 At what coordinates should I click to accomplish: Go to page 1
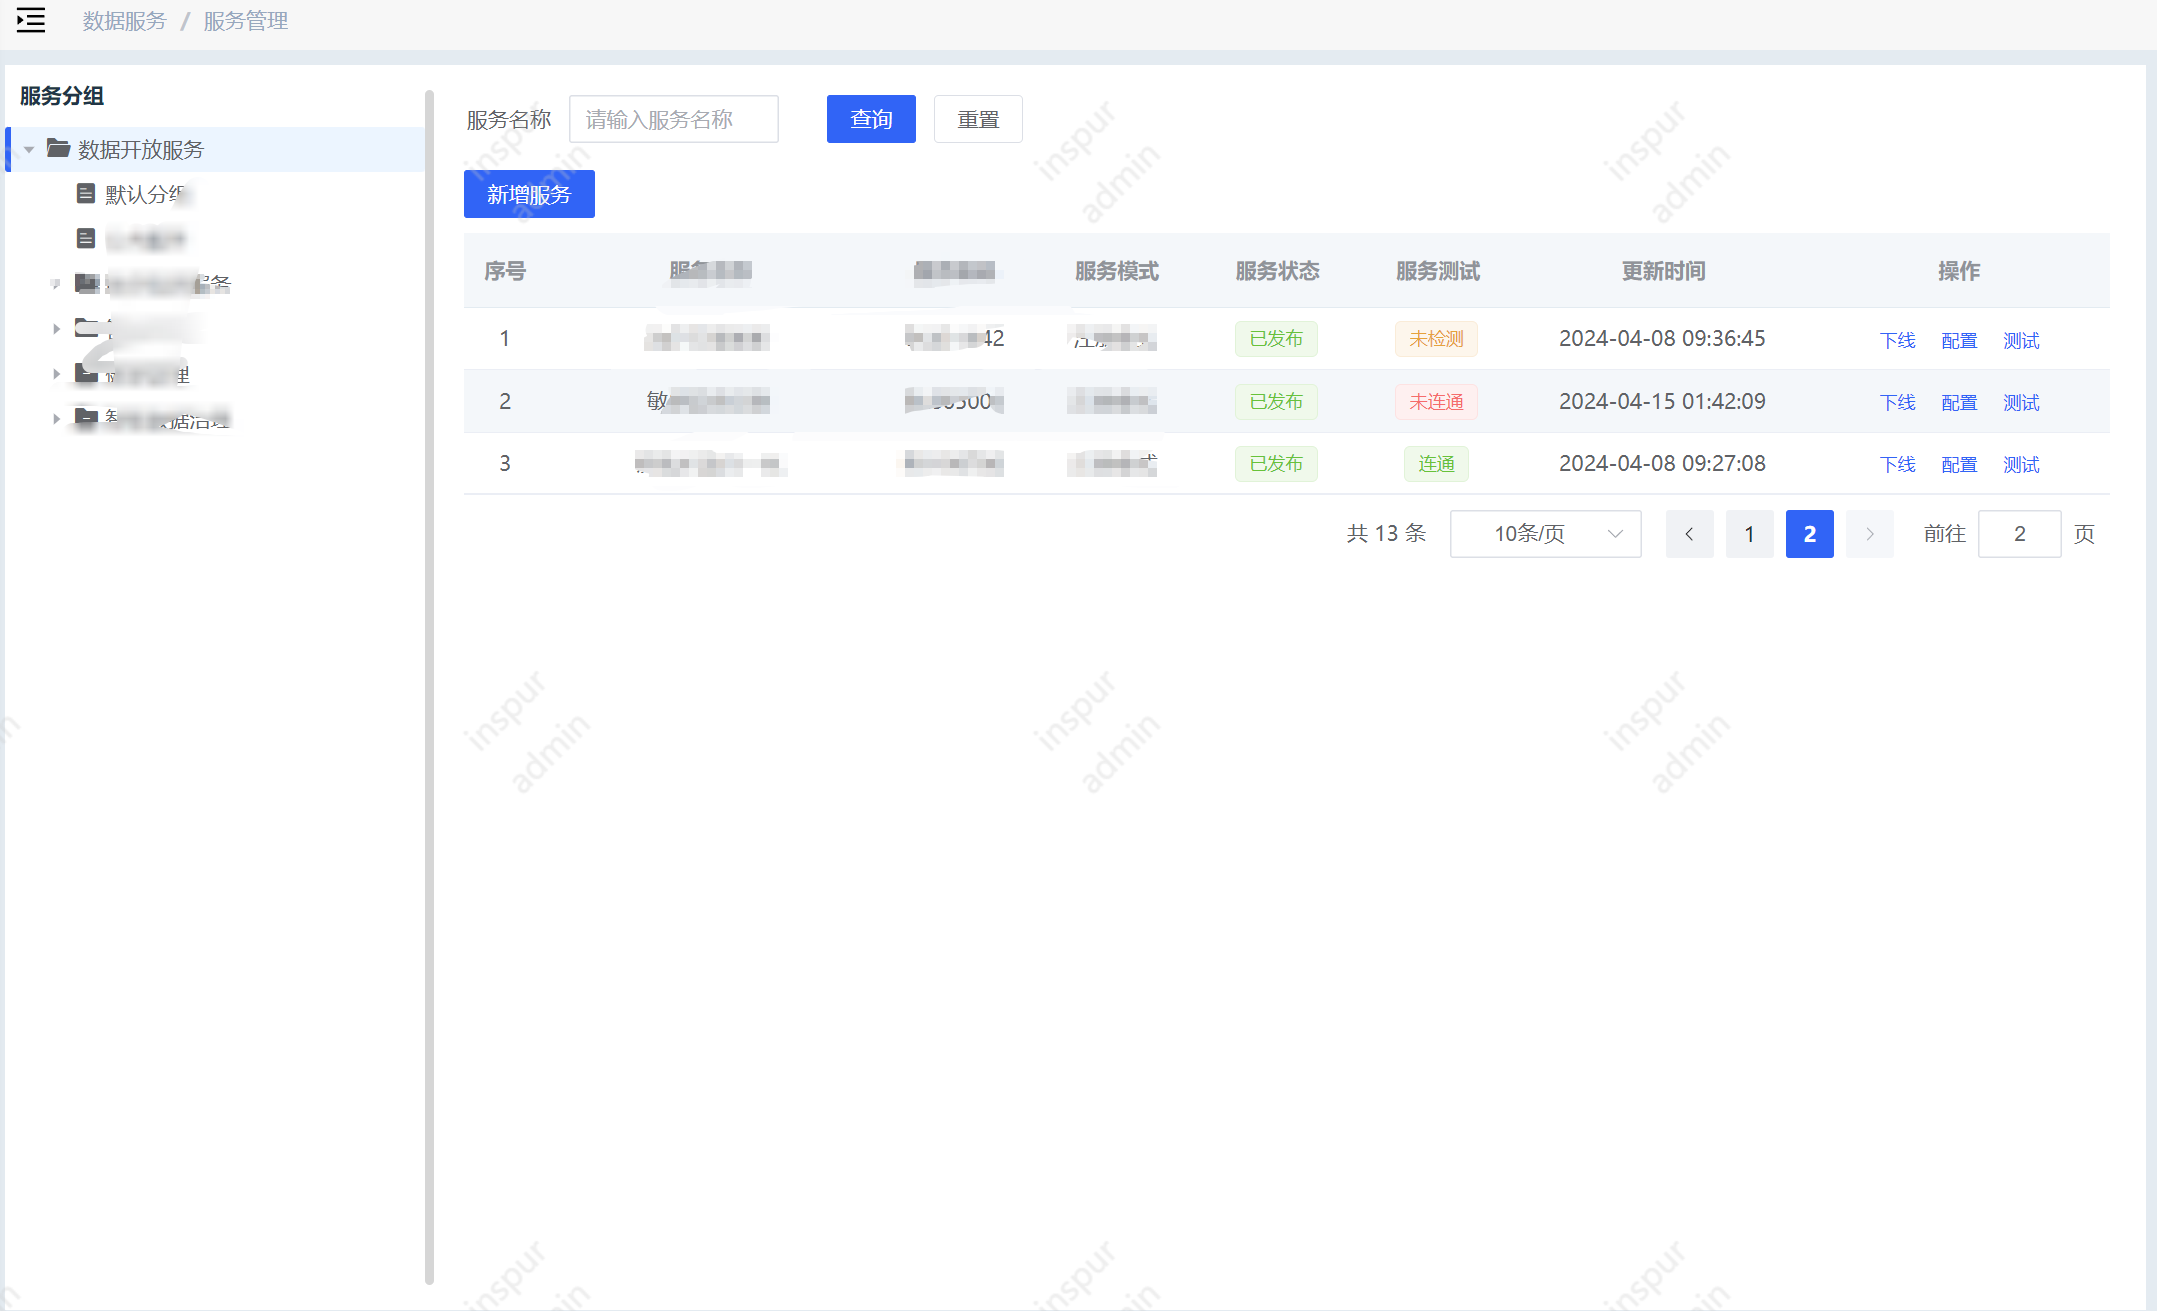coord(1749,534)
